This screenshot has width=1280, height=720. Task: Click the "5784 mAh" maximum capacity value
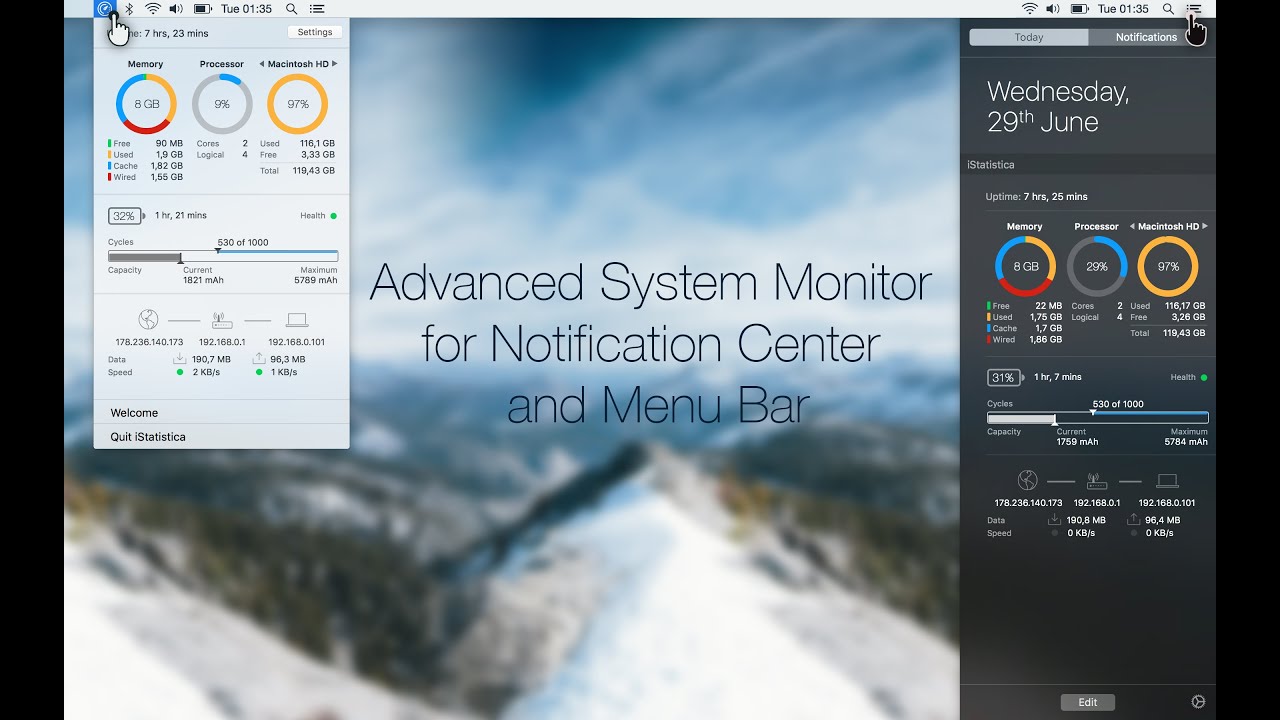pos(1186,442)
